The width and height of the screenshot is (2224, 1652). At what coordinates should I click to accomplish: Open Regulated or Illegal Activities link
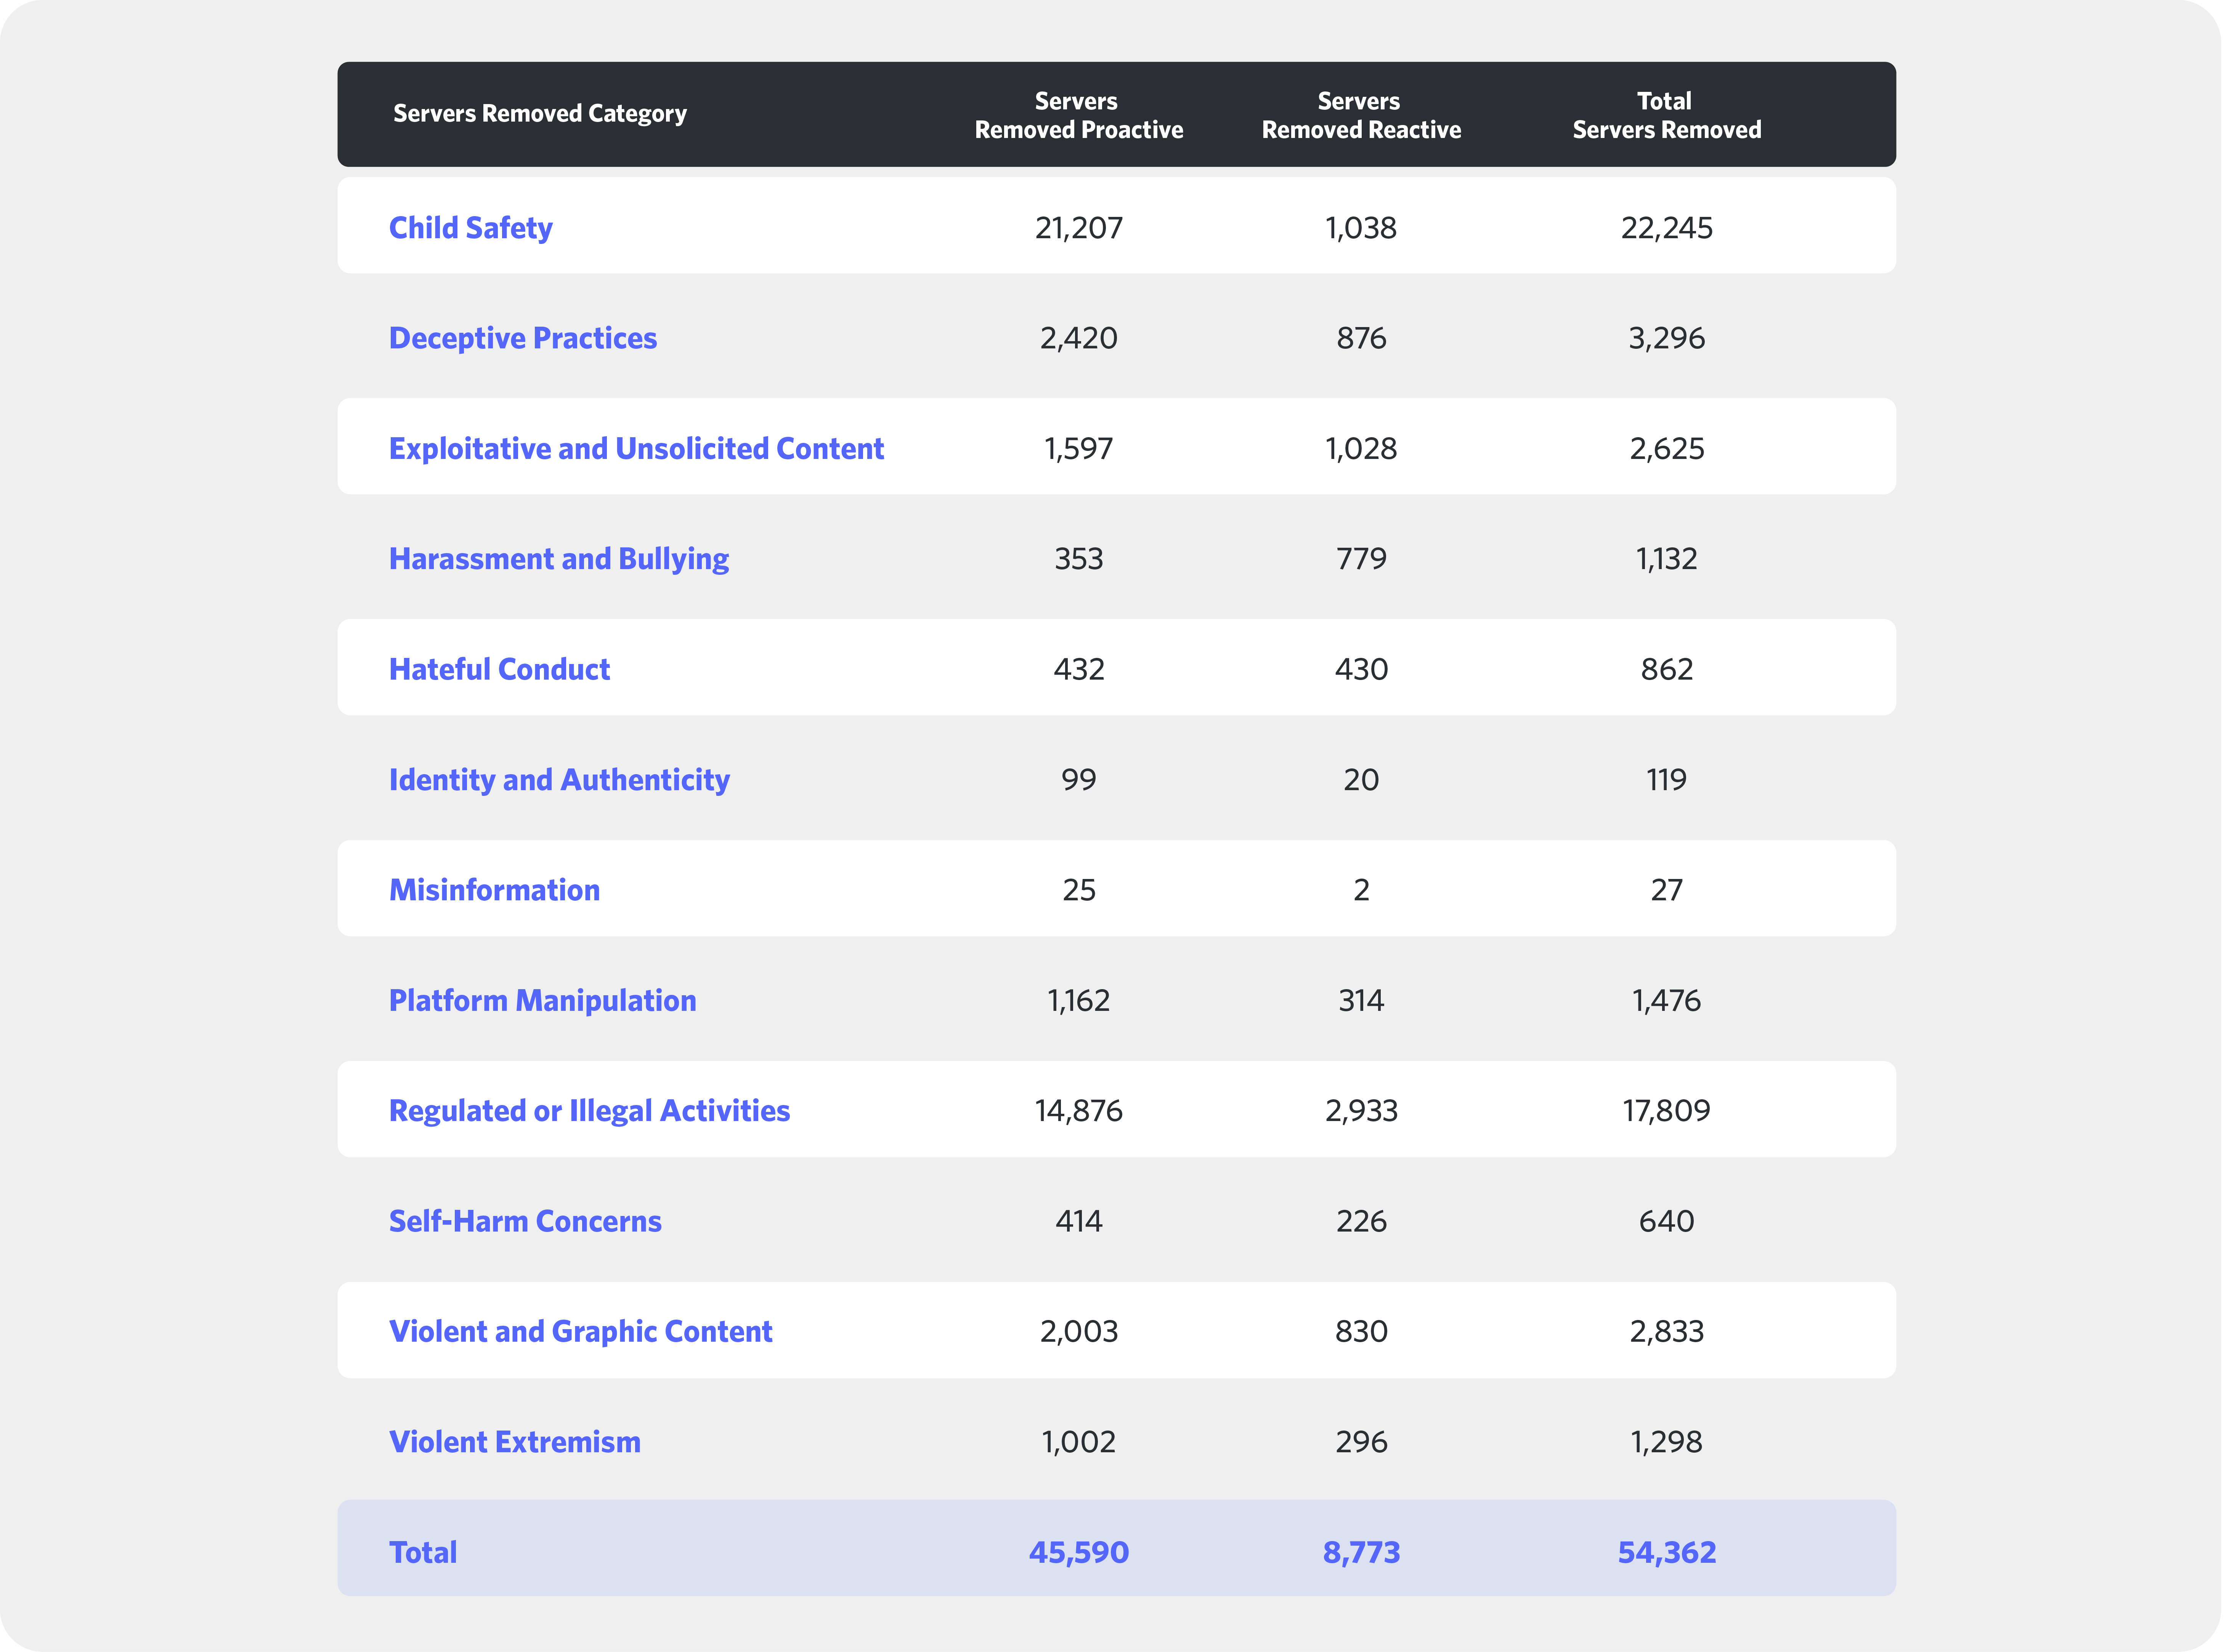589,1111
